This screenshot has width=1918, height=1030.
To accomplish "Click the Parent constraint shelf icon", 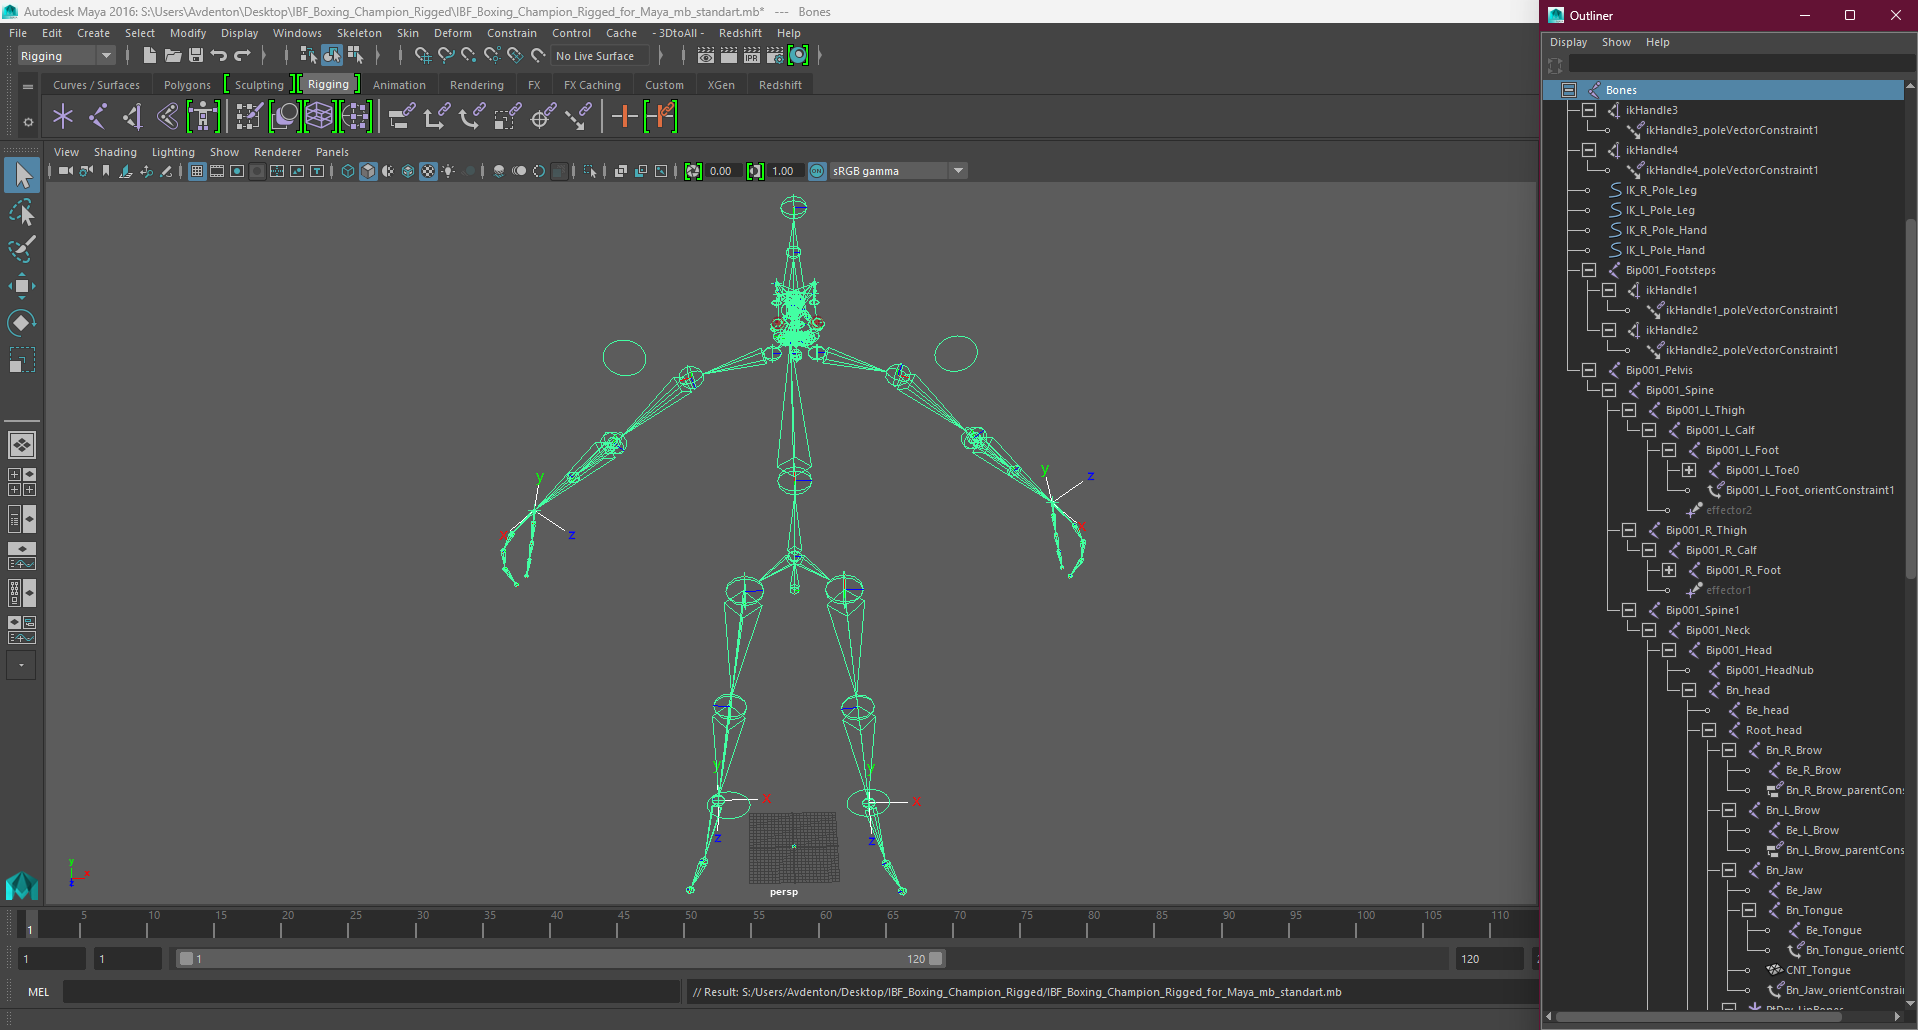I will [402, 117].
